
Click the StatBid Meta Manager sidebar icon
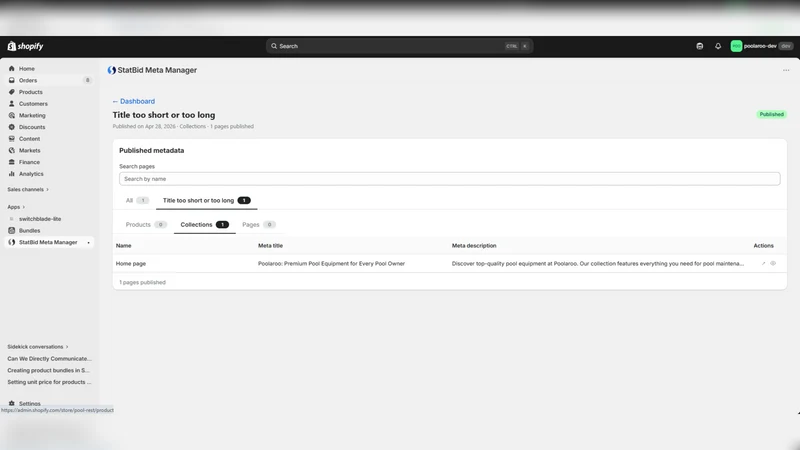pyautogui.click(x=12, y=242)
